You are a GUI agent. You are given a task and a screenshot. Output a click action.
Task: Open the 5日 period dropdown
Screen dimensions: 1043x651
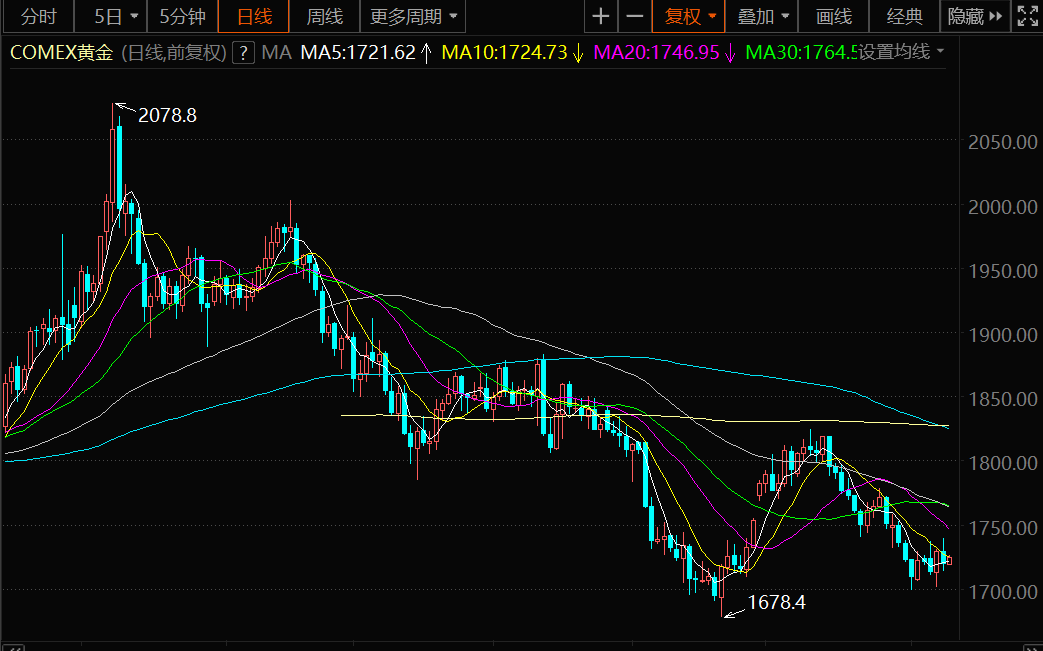115,16
